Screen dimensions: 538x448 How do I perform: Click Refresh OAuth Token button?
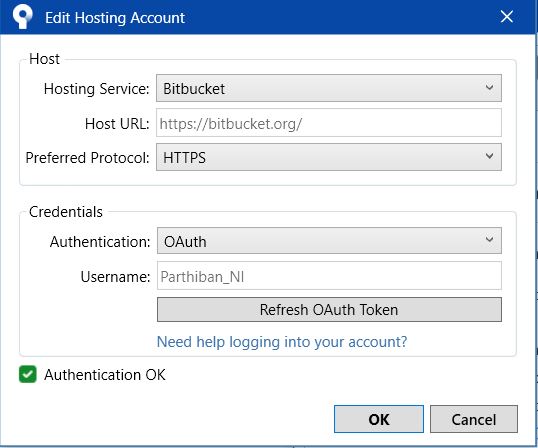329,309
